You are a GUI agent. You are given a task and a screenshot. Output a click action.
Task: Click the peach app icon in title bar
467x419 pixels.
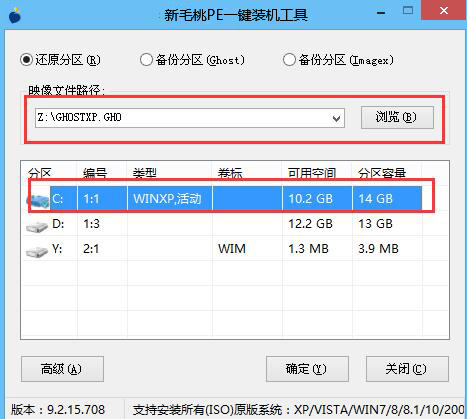(15, 15)
